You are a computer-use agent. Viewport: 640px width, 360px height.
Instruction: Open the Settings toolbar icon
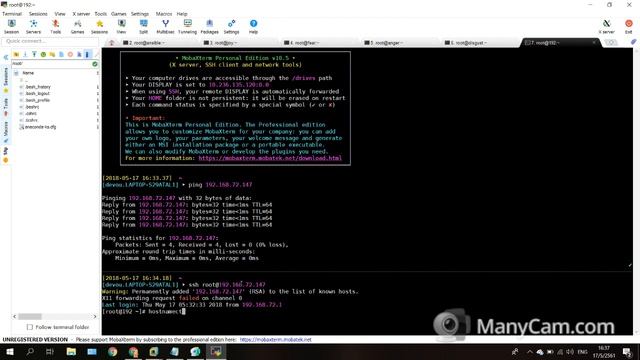(231, 27)
